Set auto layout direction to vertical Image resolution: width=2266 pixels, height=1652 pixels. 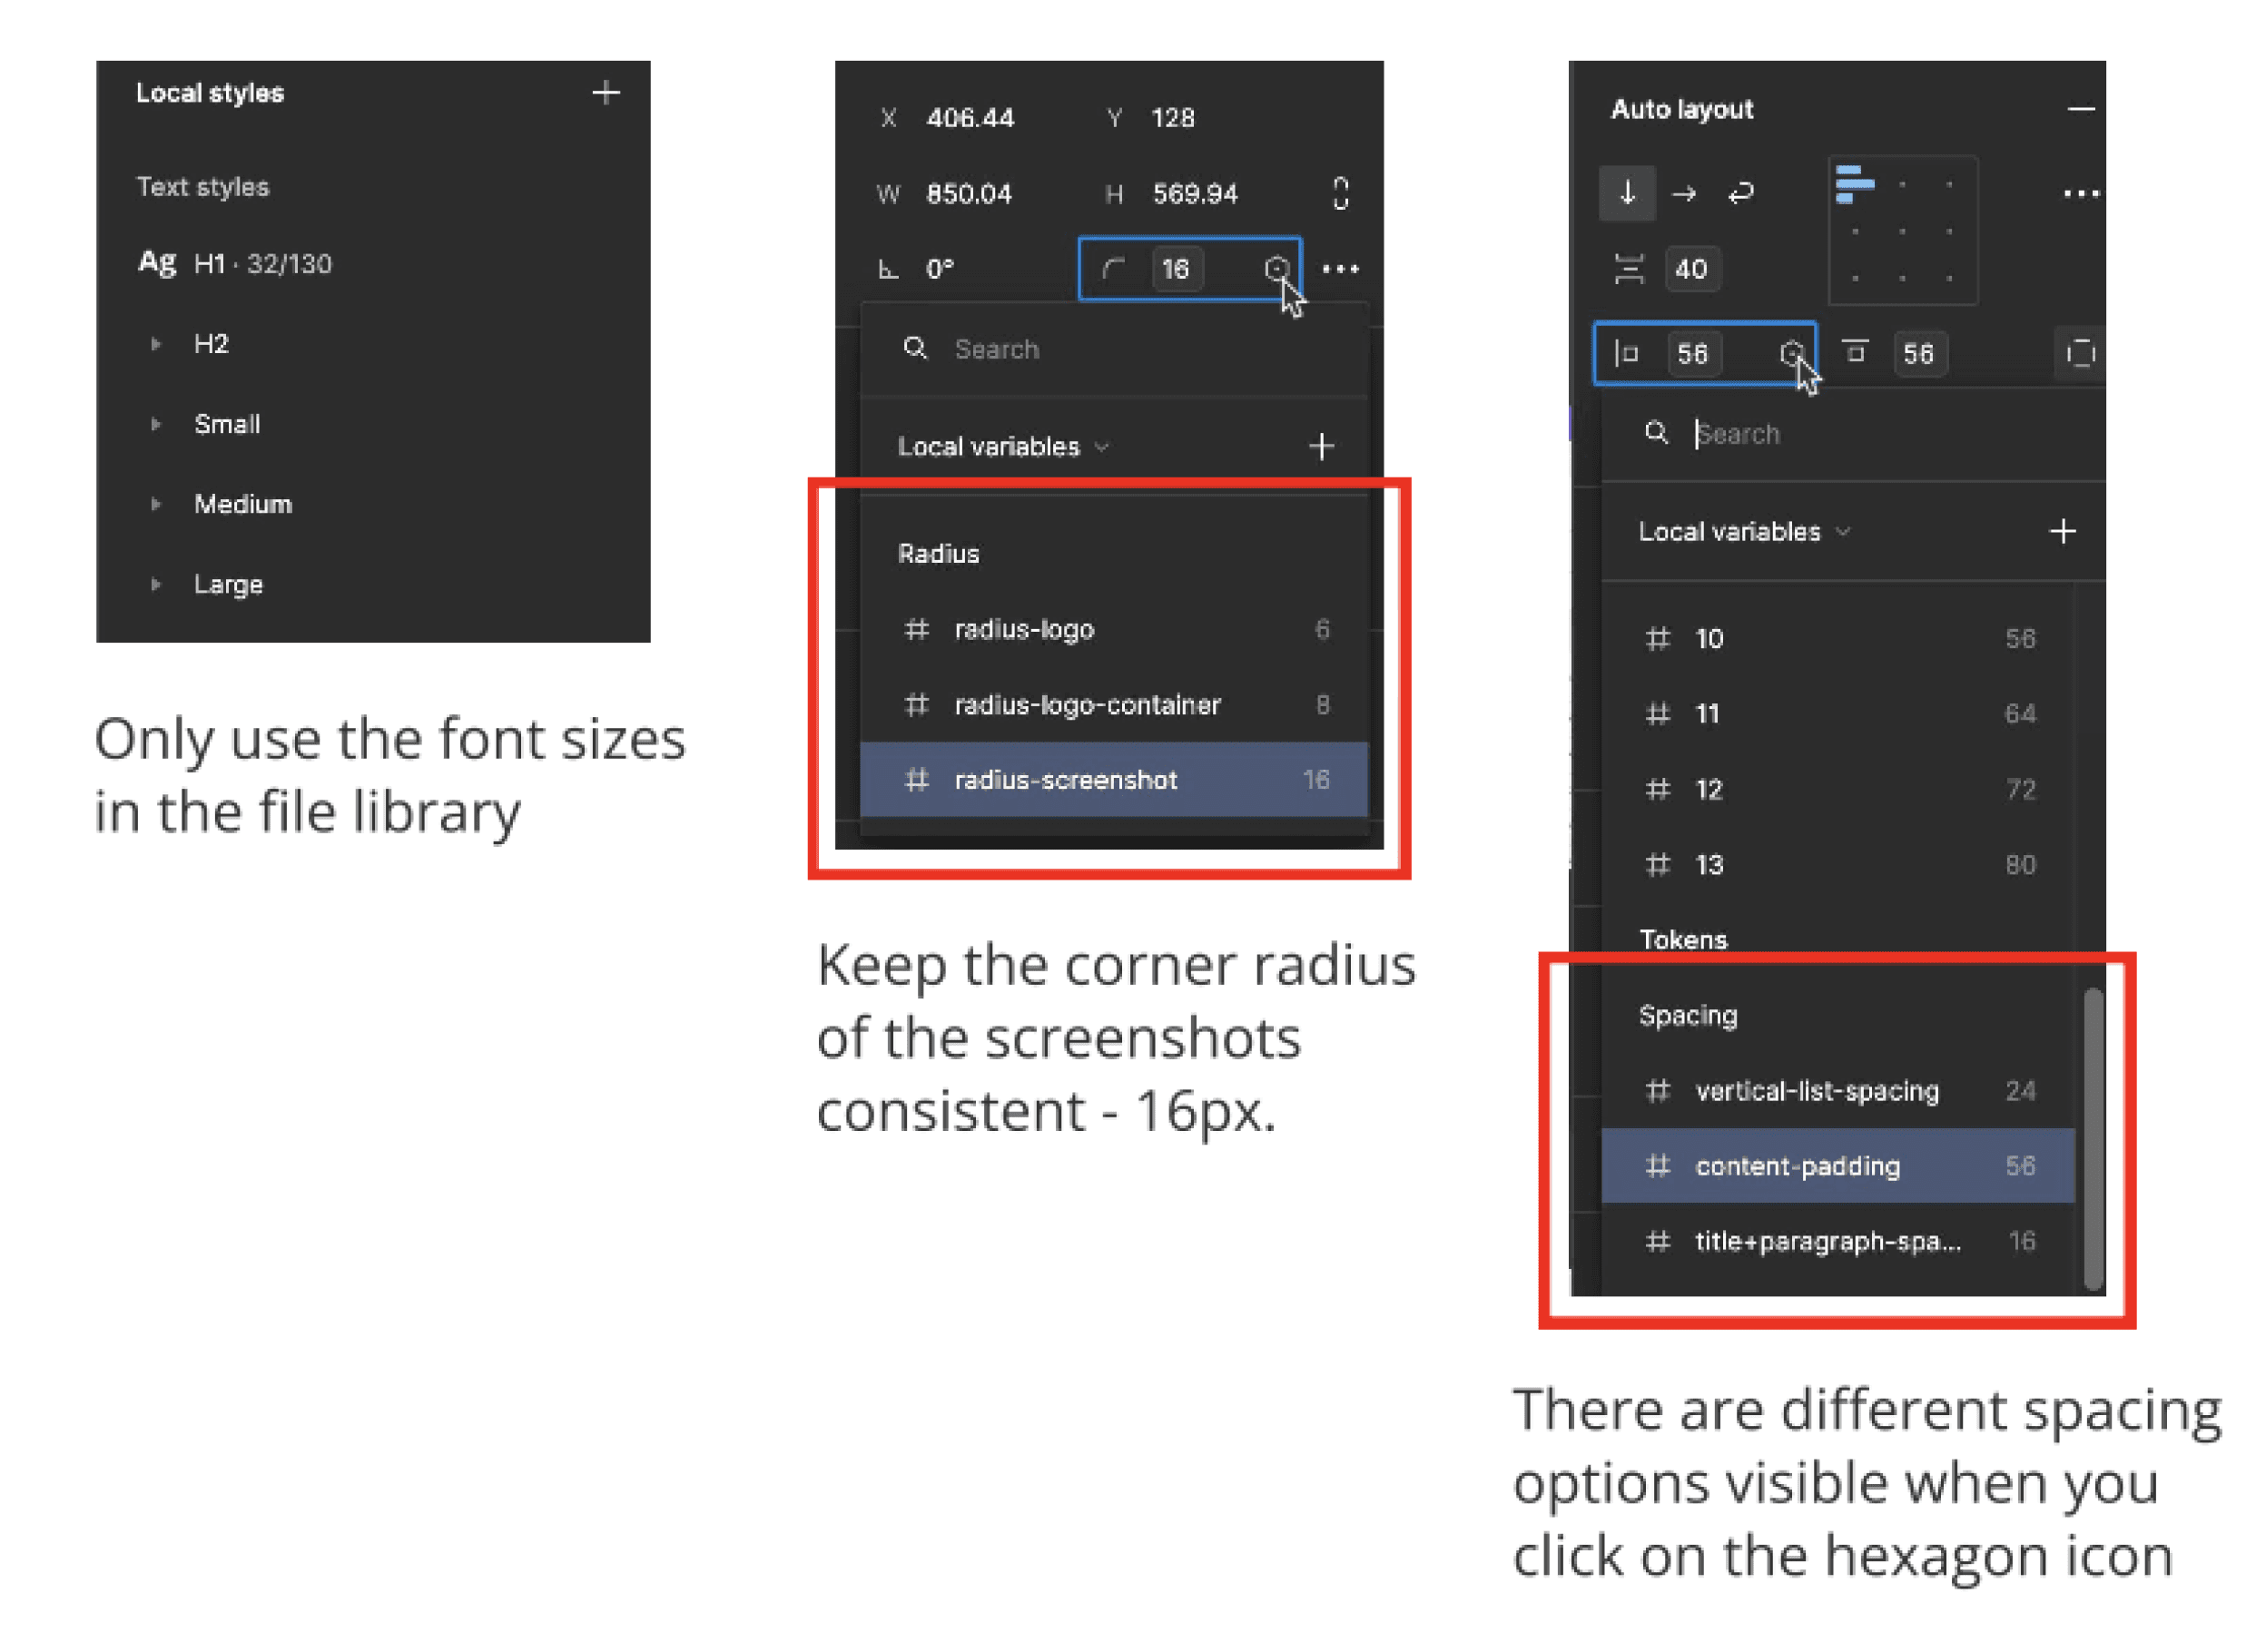pos(1626,192)
